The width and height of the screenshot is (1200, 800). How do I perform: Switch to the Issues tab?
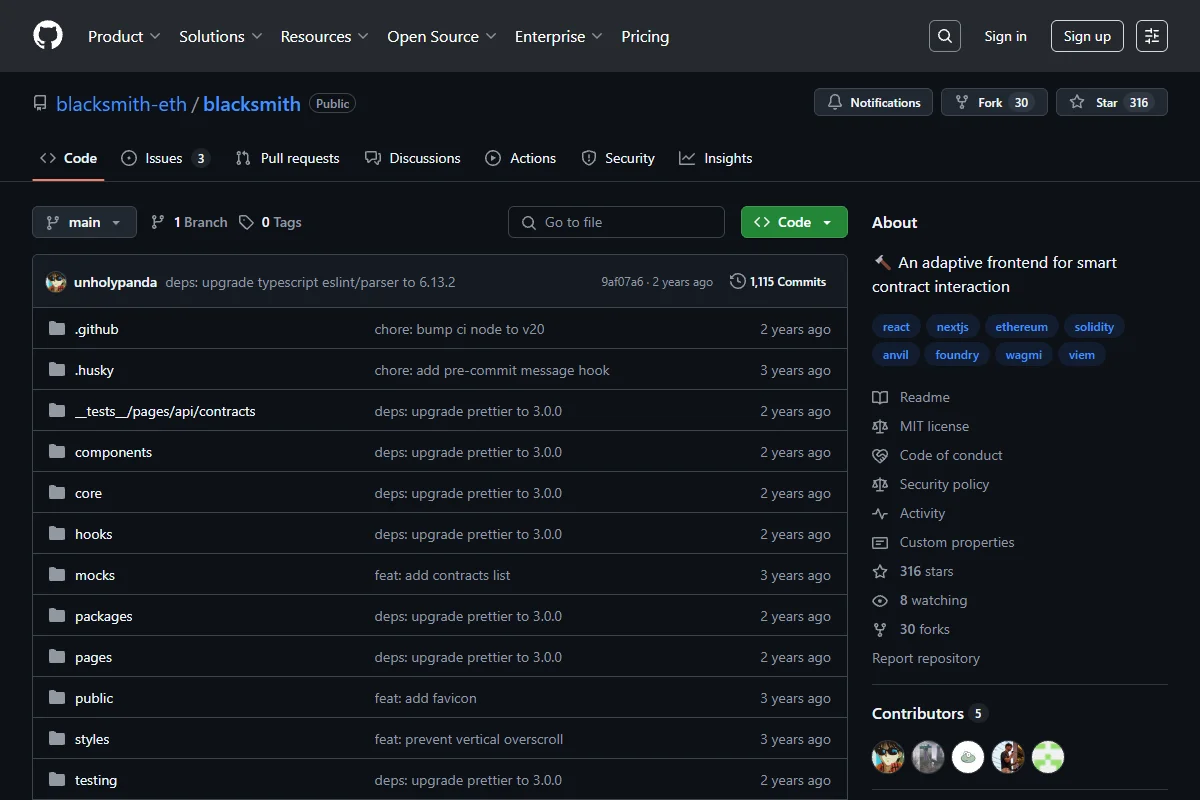click(165, 158)
